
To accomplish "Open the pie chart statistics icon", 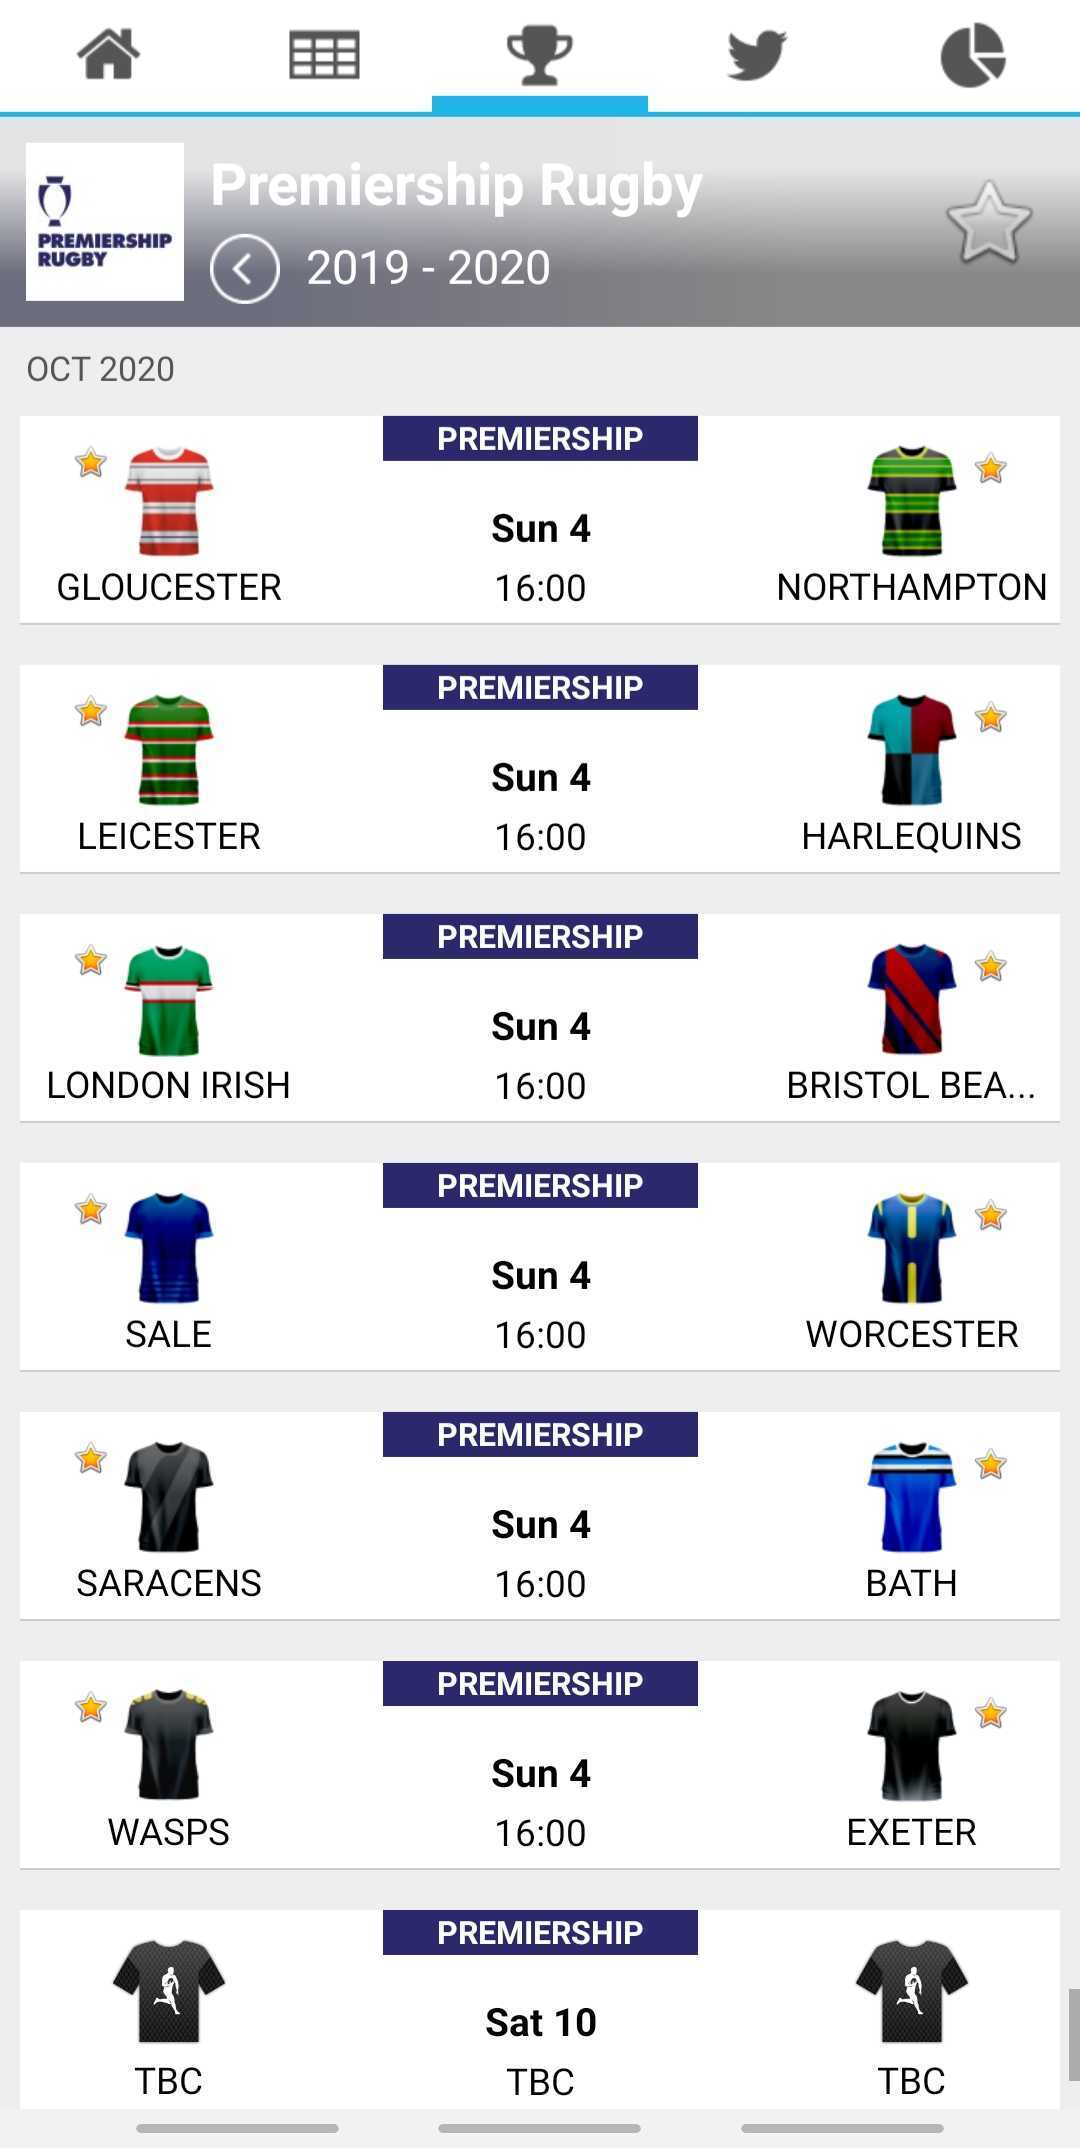I will click(972, 55).
